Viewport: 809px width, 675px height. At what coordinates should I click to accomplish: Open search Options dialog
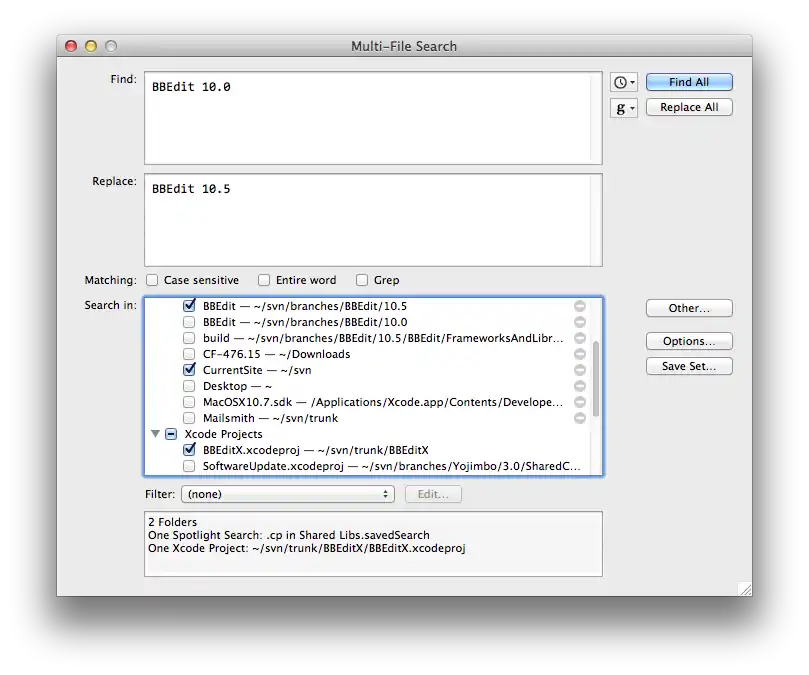click(x=689, y=341)
